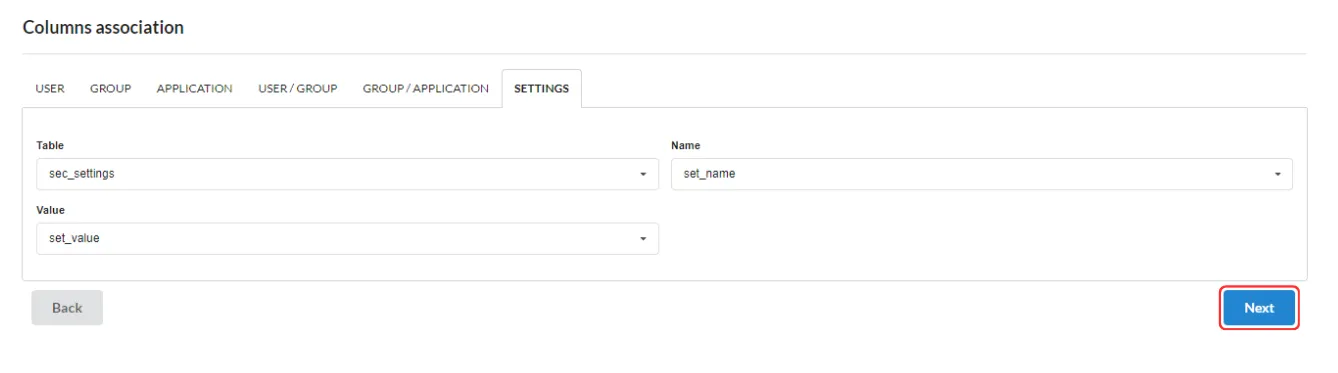Click the Columns association heading

(x=102, y=28)
